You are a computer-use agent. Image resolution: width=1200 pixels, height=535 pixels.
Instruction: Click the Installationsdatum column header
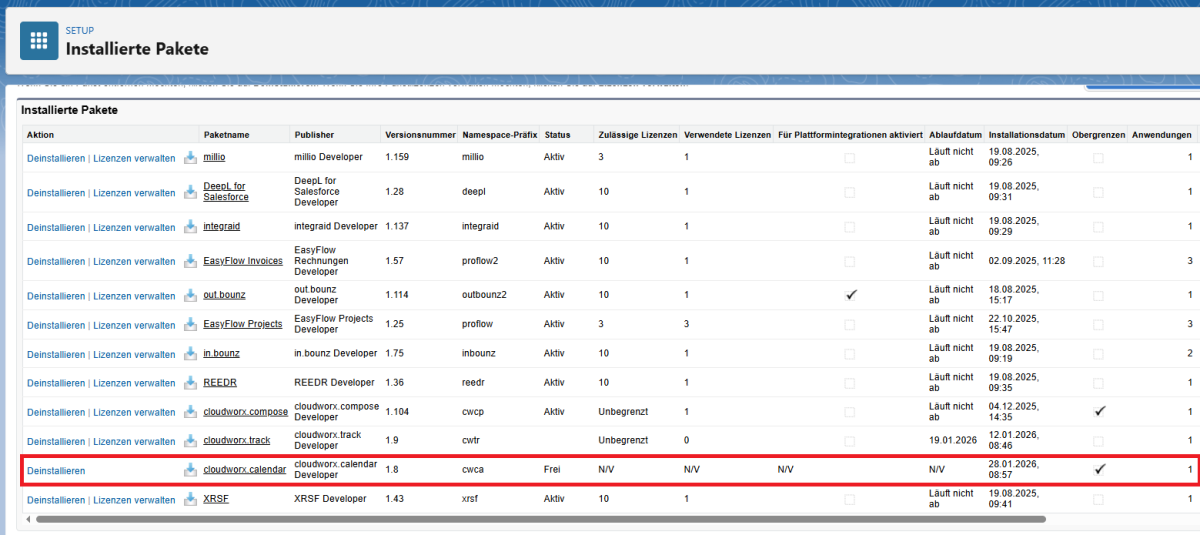point(1027,134)
